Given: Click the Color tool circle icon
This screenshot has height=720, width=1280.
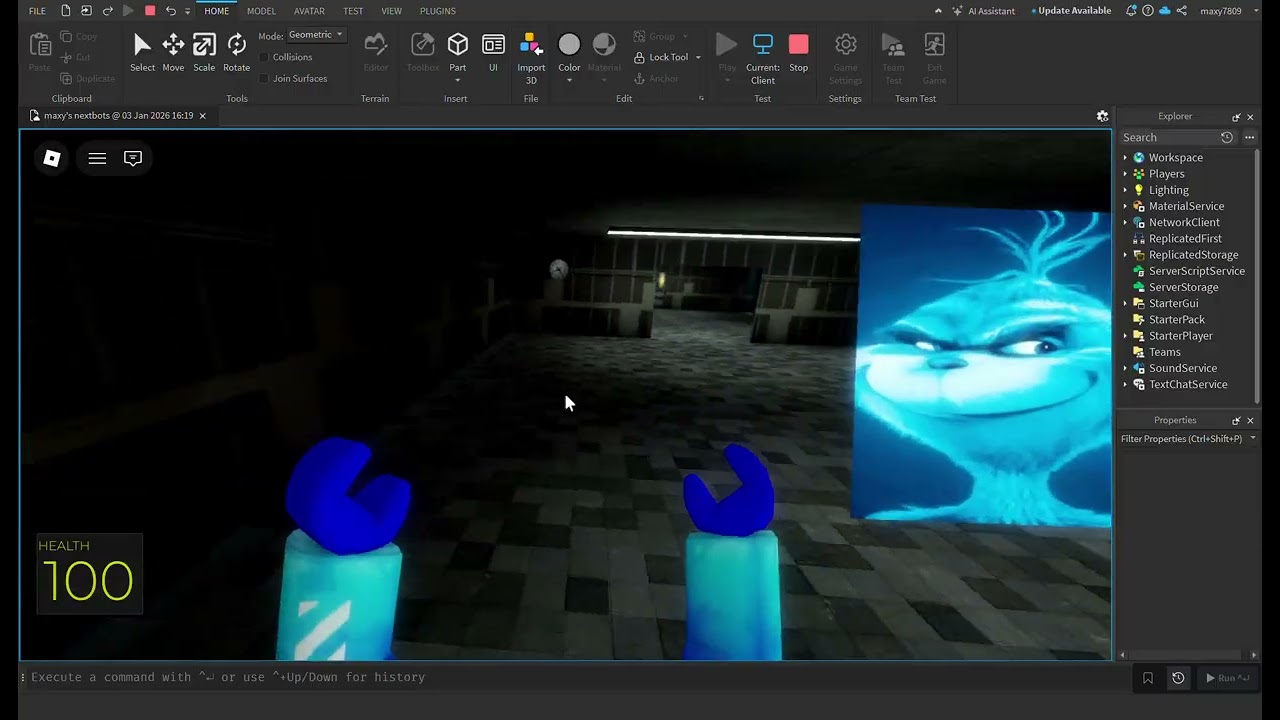Looking at the screenshot, I should [x=569, y=44].
